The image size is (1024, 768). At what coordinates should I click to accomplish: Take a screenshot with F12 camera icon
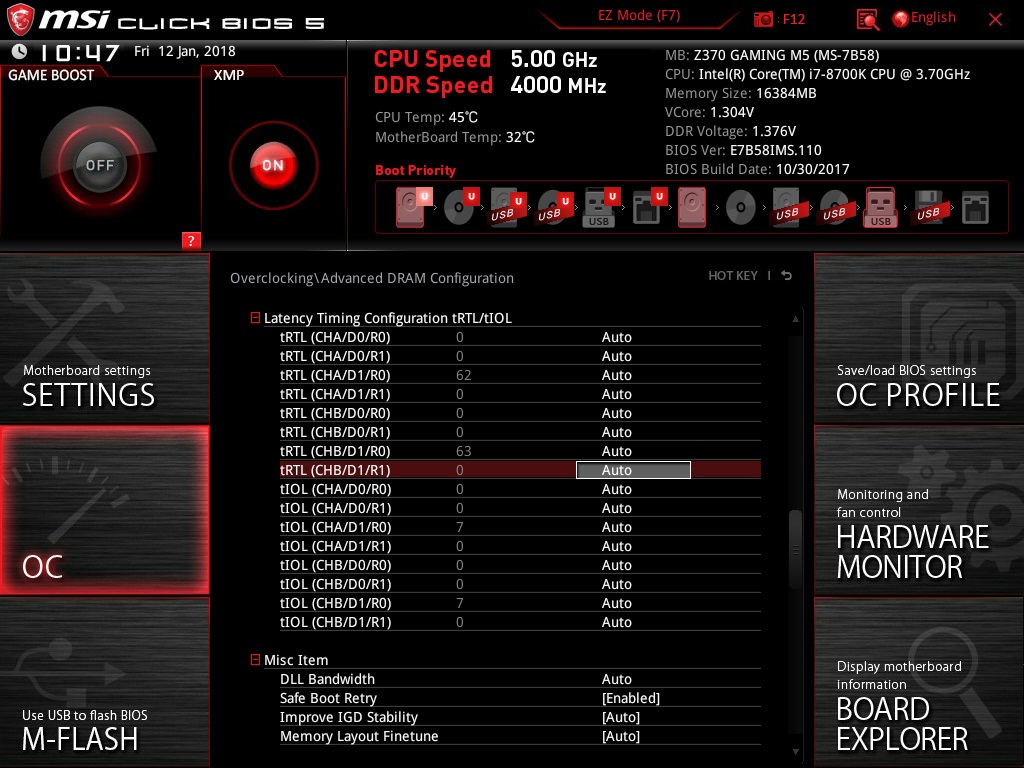[763, 19]
